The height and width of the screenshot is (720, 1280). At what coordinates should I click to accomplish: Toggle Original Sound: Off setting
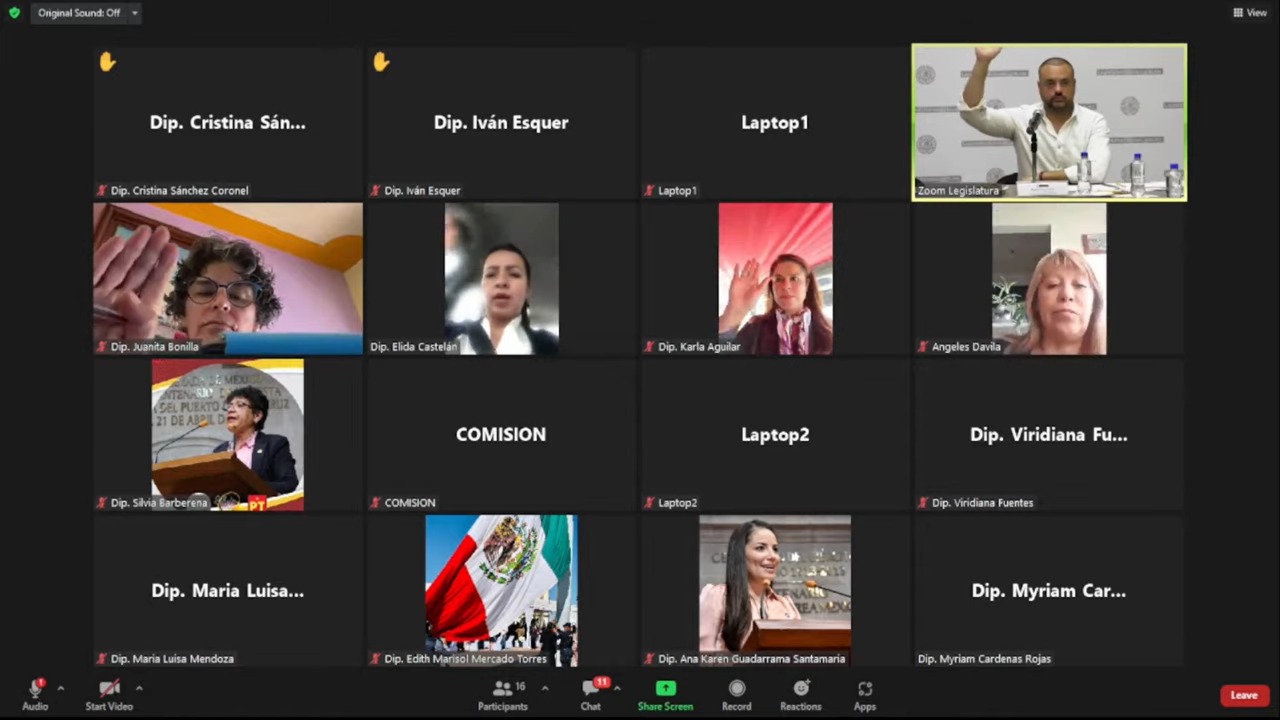(79, 13)
